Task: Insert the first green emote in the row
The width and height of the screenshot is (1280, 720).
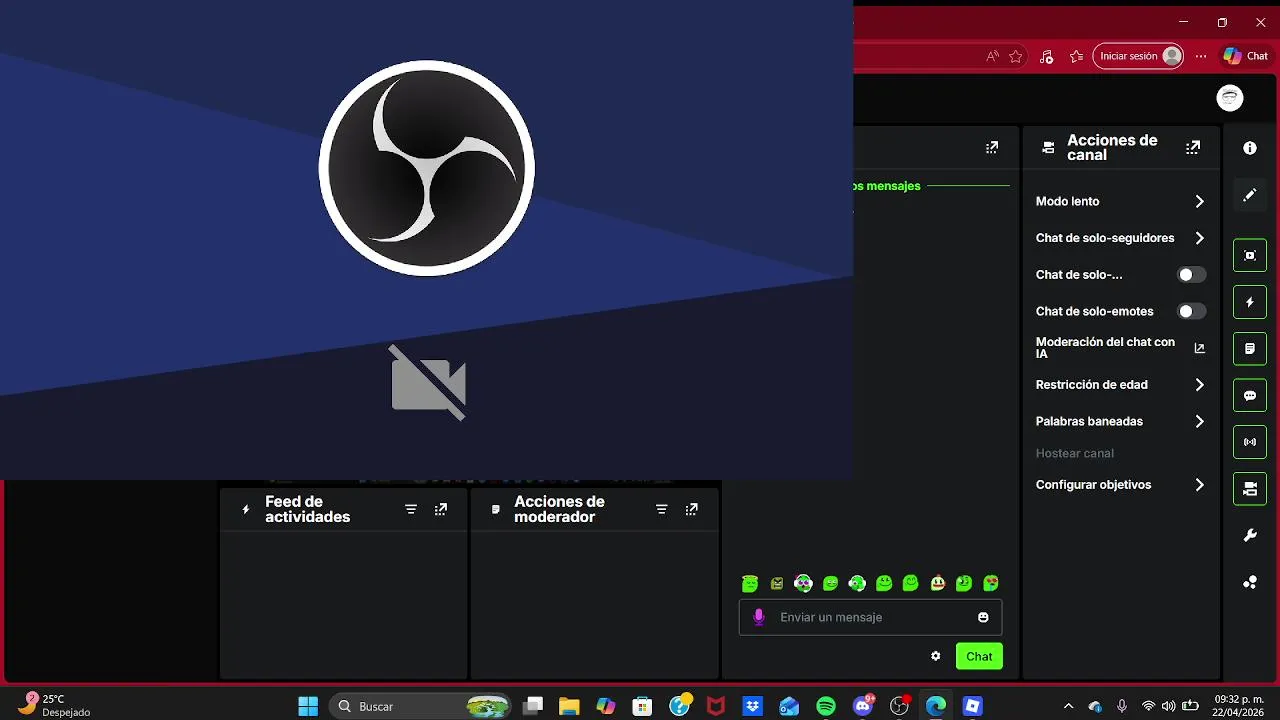Action: tap(750, 583)
